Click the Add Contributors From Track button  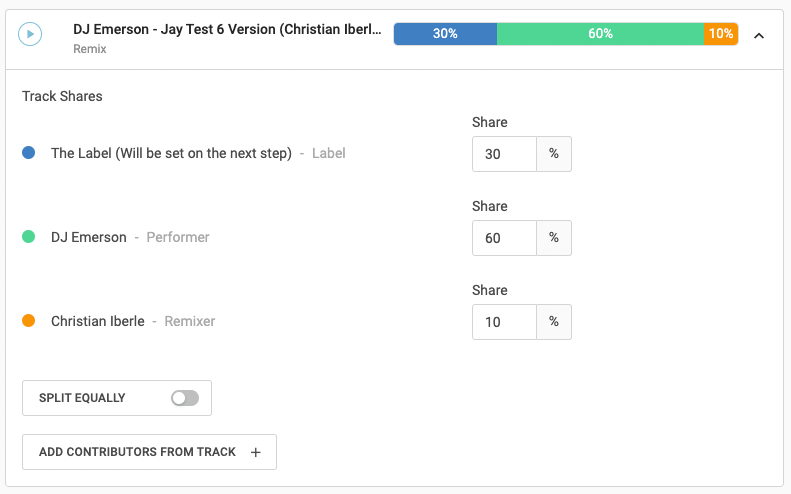(149, 452)
